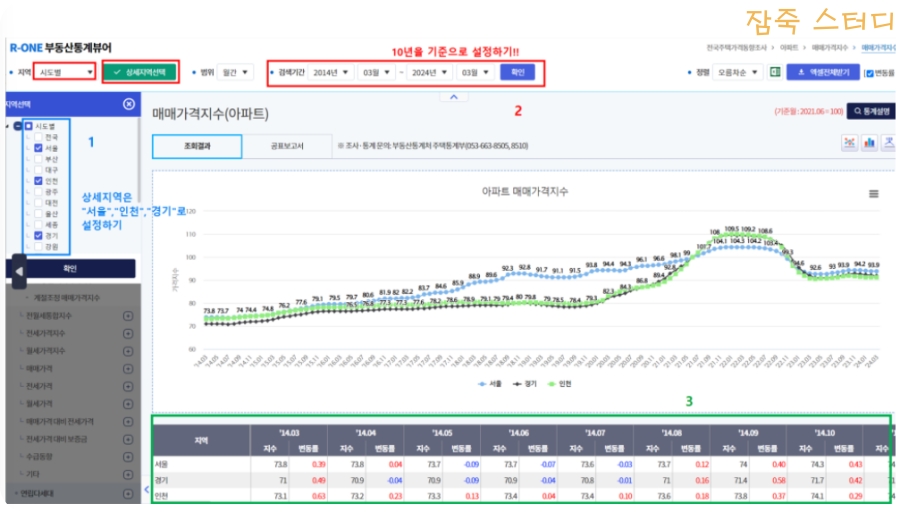
Task: Select the line chart type icon
Action: [x=849, y=143]
